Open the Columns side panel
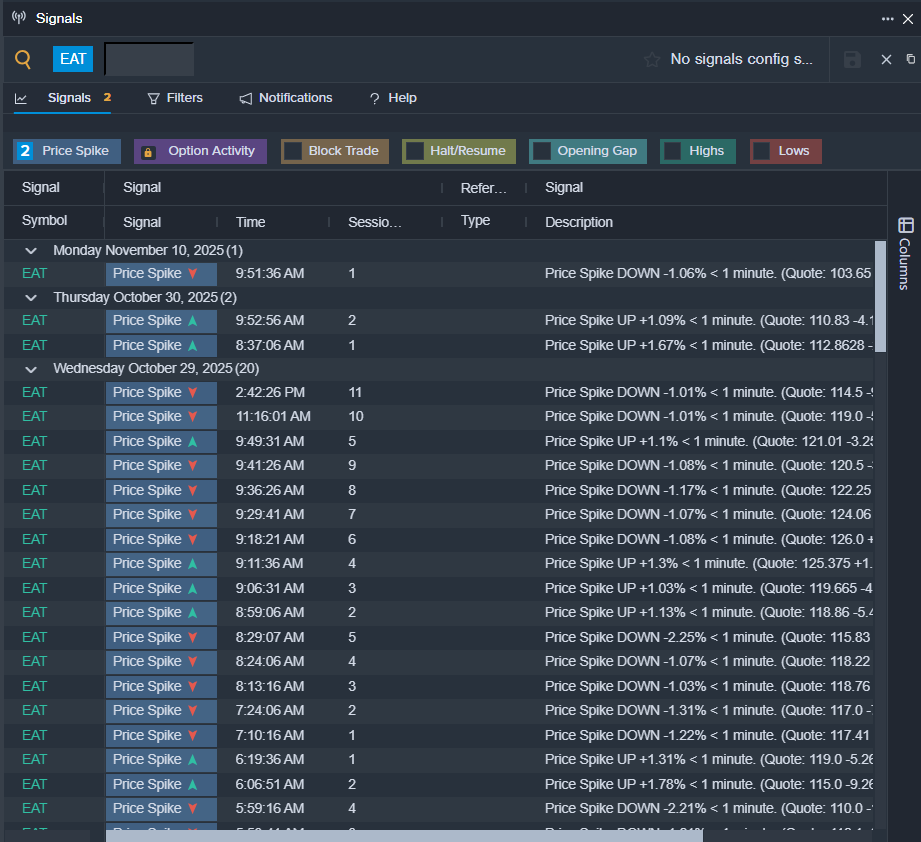Image resolution: width=921 pixels, height=842 pixels. (x=905, y=250)
